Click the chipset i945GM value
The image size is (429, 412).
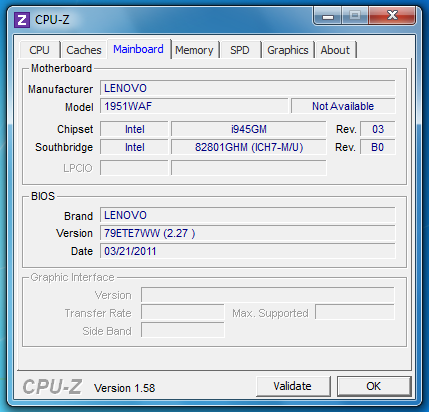click(249, 129)
